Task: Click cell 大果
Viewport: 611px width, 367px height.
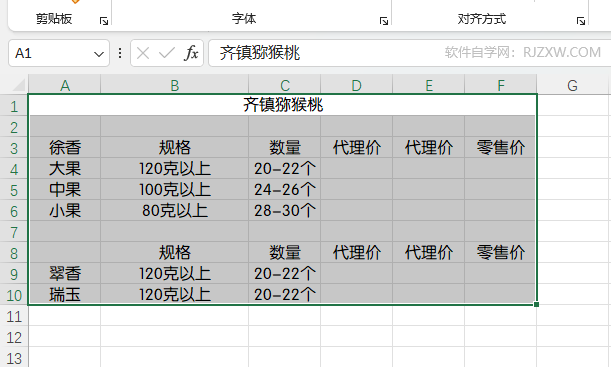Action: click(x=65, y=169)
